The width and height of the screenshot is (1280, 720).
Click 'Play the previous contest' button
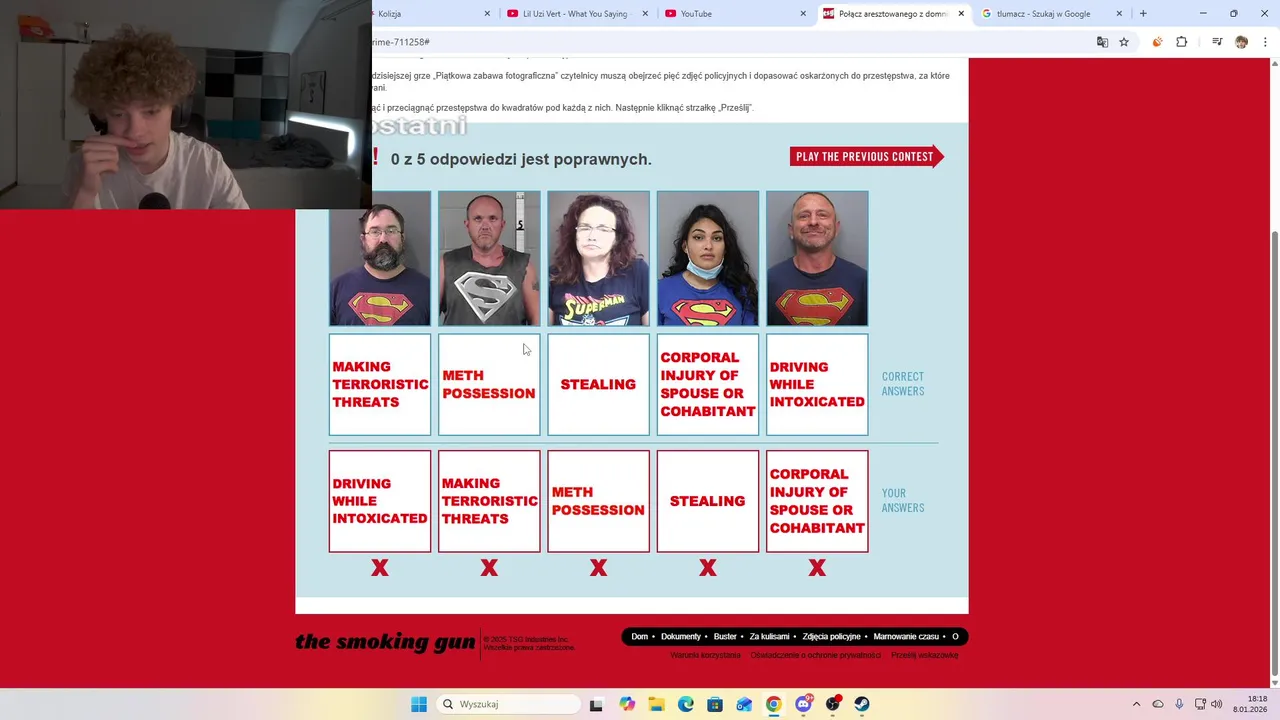pos(866,157)
